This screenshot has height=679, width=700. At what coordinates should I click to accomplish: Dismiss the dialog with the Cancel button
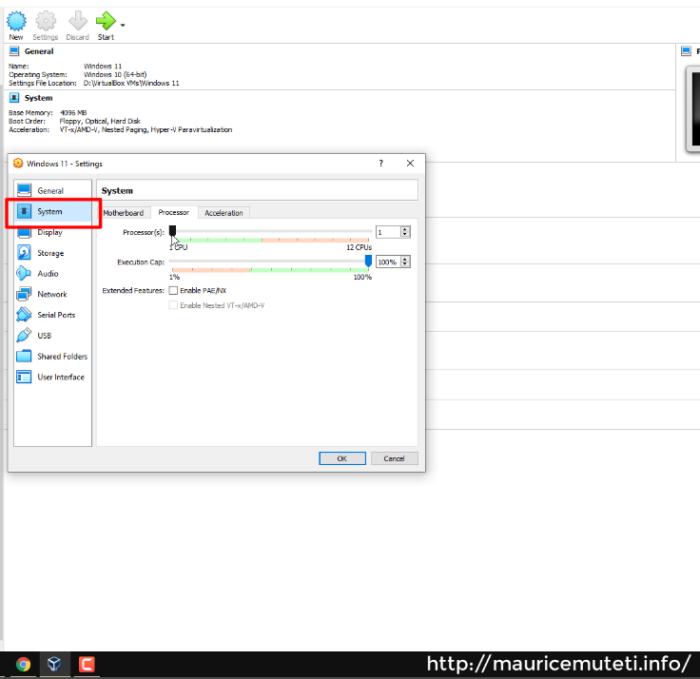(x=394, y=458)
